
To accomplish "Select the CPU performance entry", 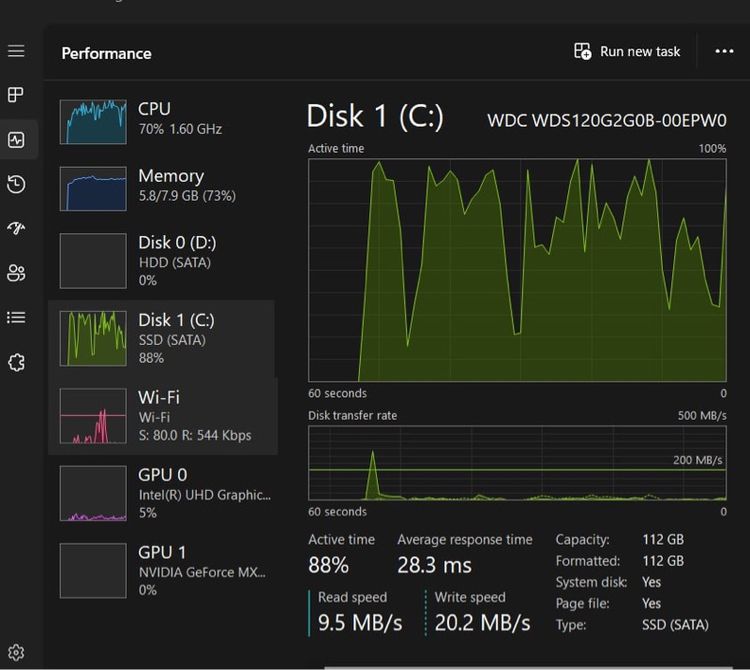I will 161,120.
